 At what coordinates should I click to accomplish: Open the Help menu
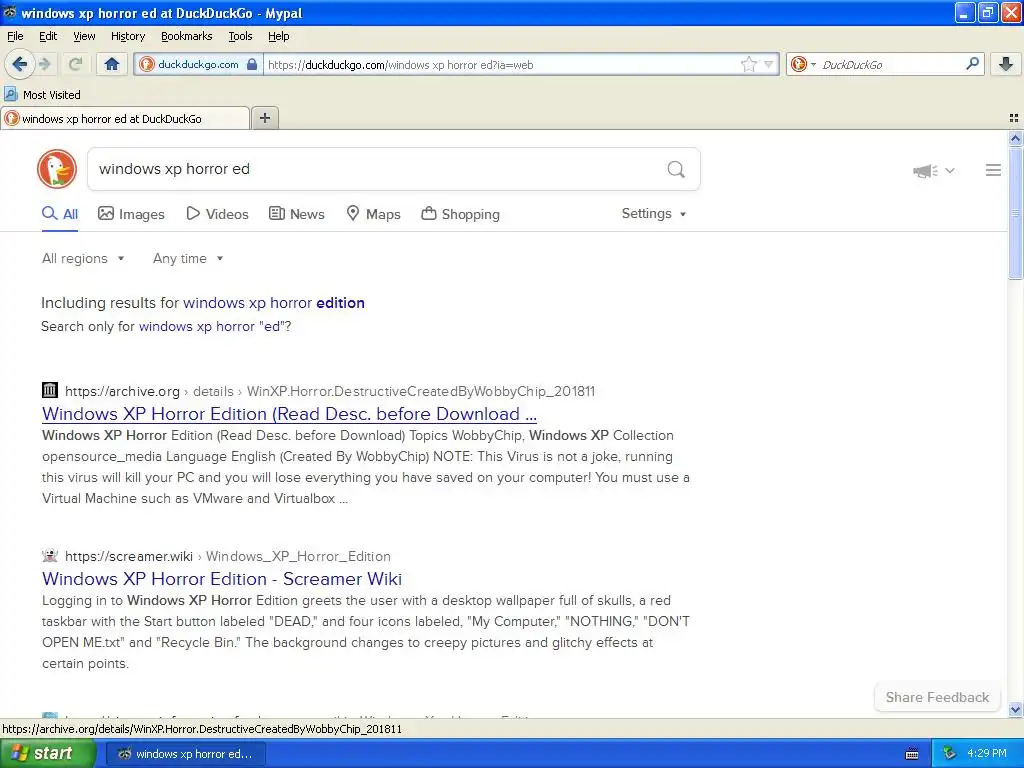click(278, 36)
